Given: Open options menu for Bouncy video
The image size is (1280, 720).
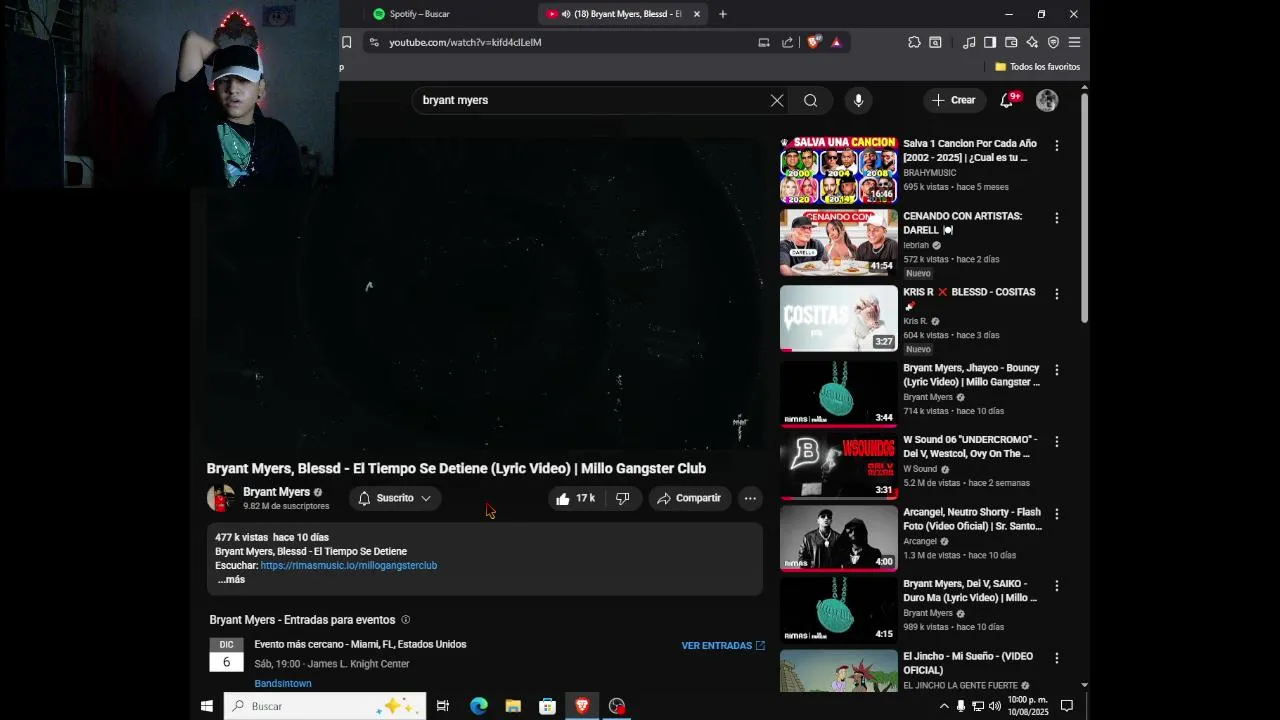Looking at the screenshot, I should coord(1056,370).
